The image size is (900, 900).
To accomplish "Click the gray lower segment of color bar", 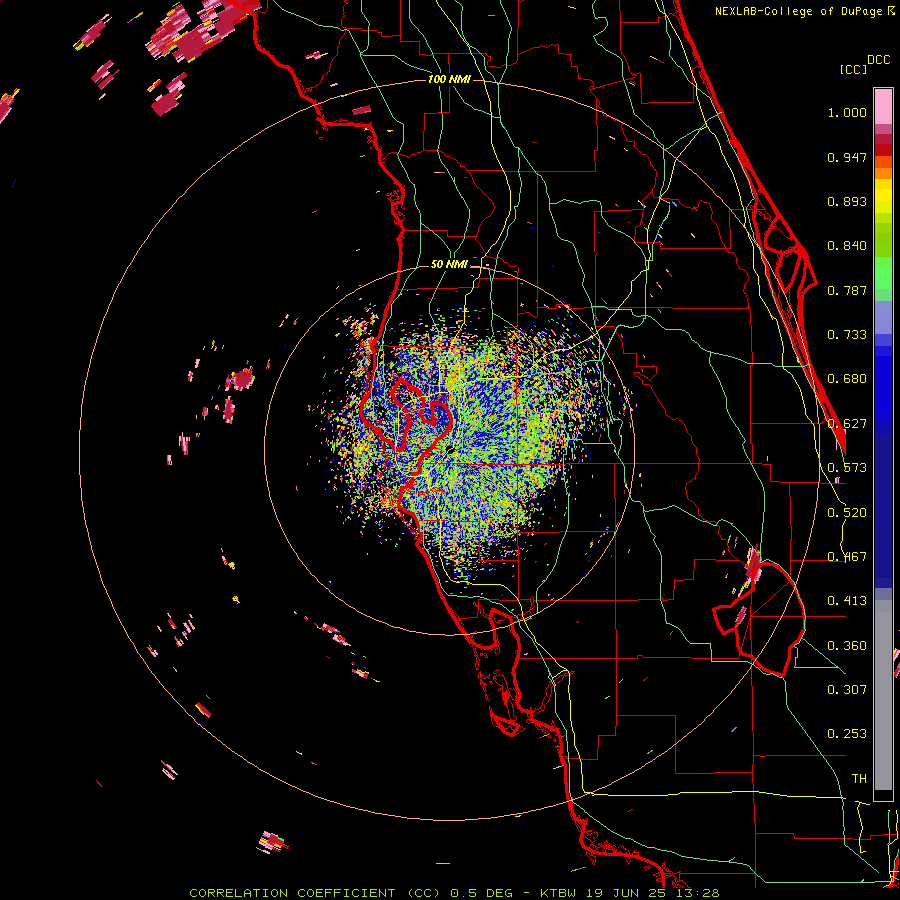I will click(883, 695).
